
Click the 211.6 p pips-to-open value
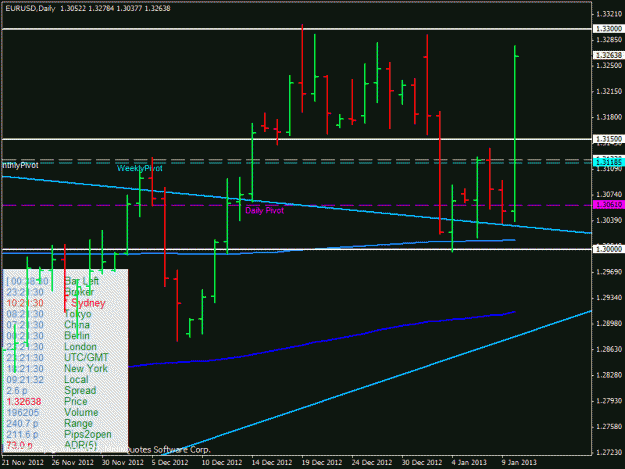coord(22,434)
